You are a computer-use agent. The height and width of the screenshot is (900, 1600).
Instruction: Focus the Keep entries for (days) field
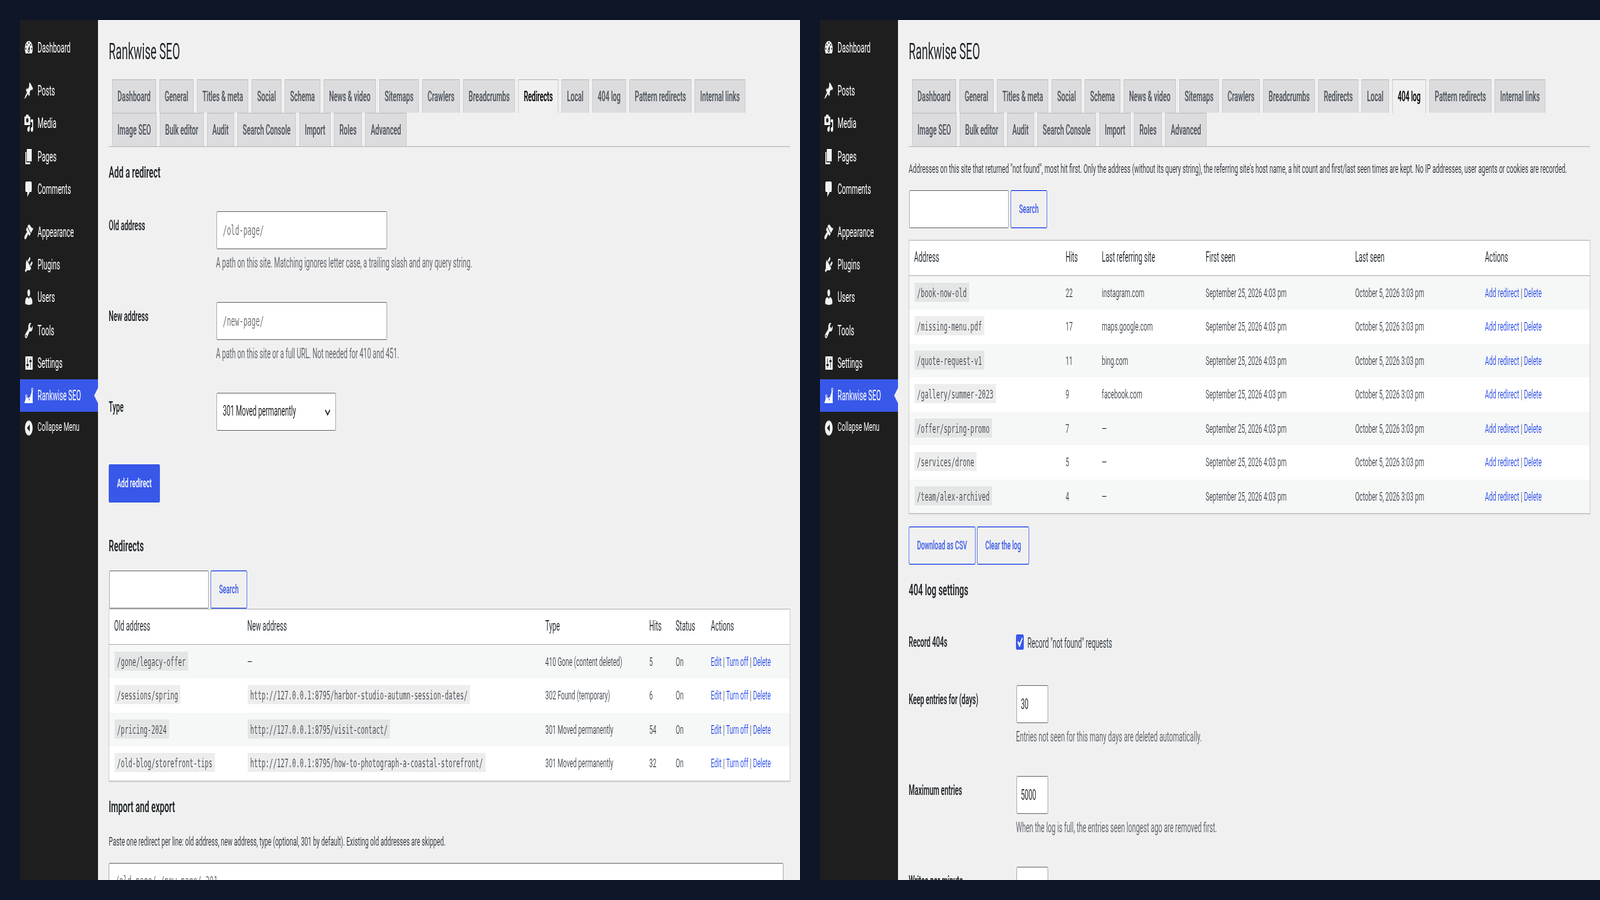1032,704
